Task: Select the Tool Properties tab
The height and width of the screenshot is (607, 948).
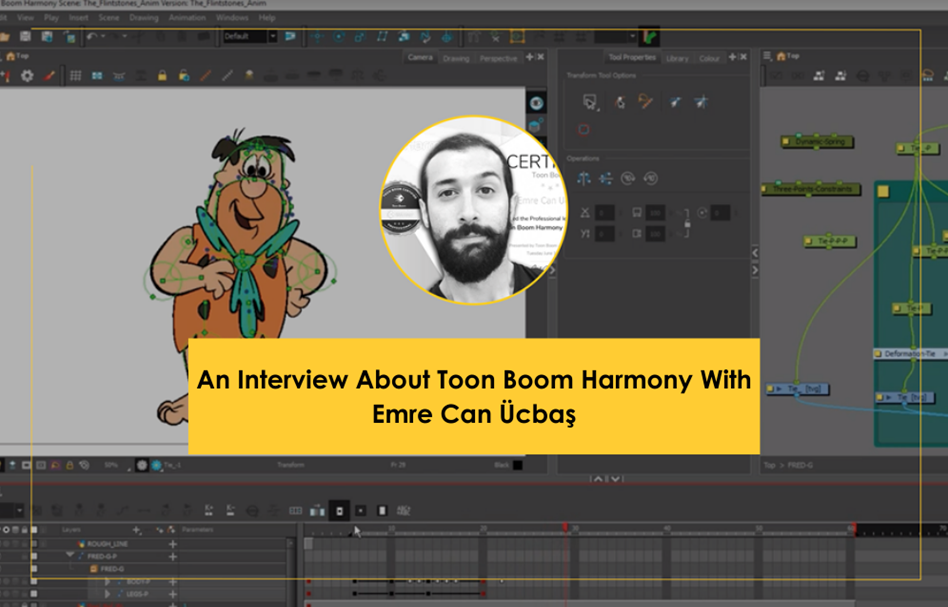Action: [x=632, y=57]
